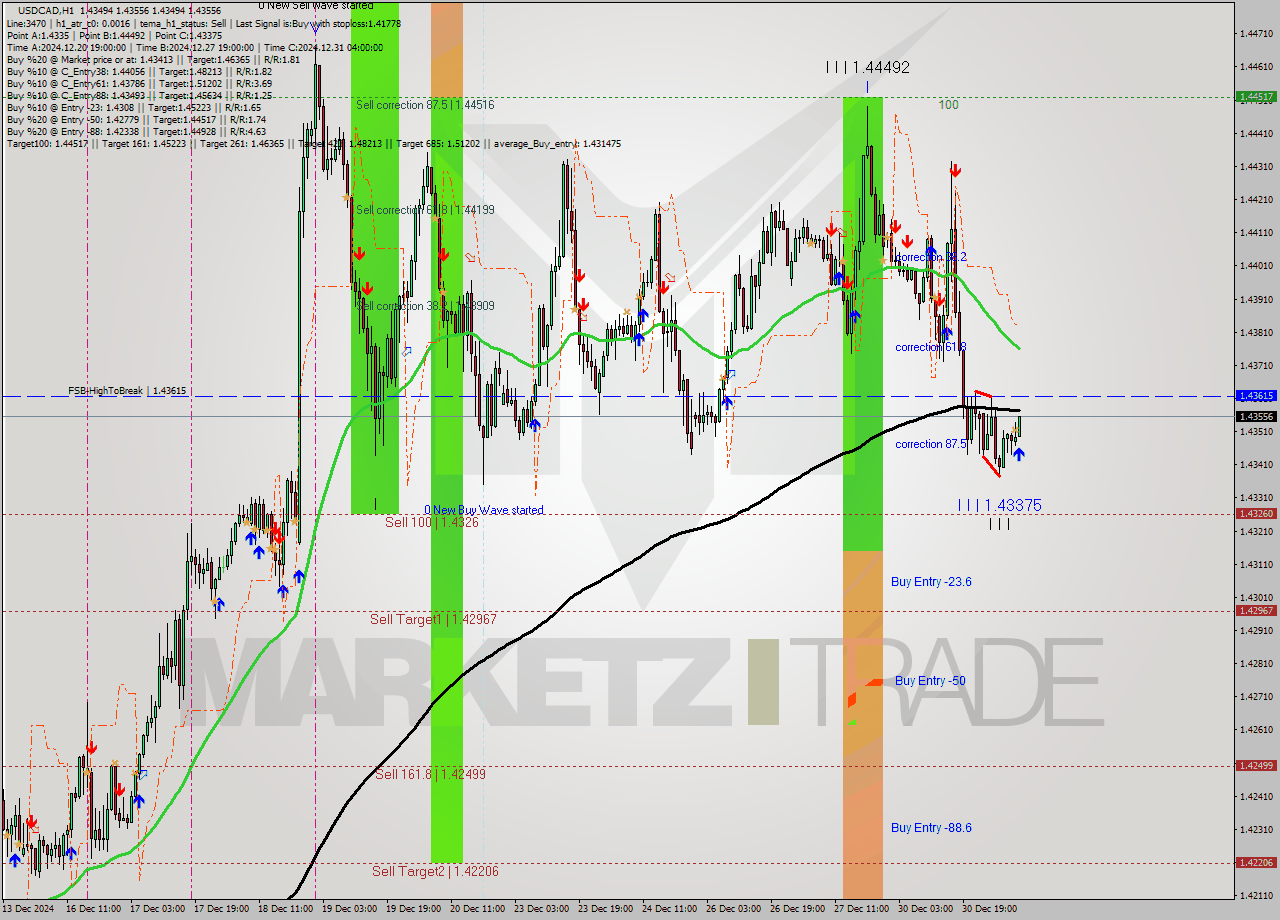Click the Sell correction 87.5 label

[x=425, y=104]
